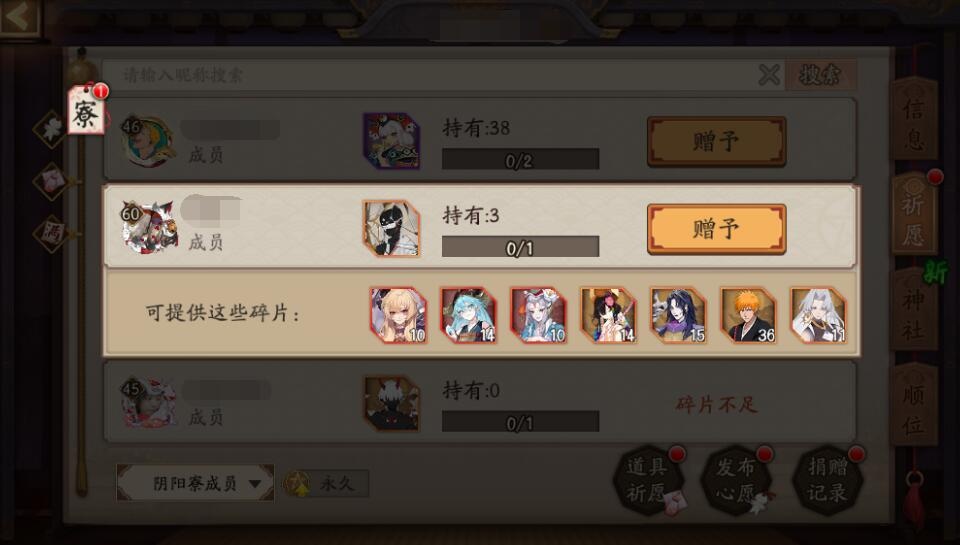Click the back arrow icon
Screen dimensions: 960x545
(x=20, y=18)
